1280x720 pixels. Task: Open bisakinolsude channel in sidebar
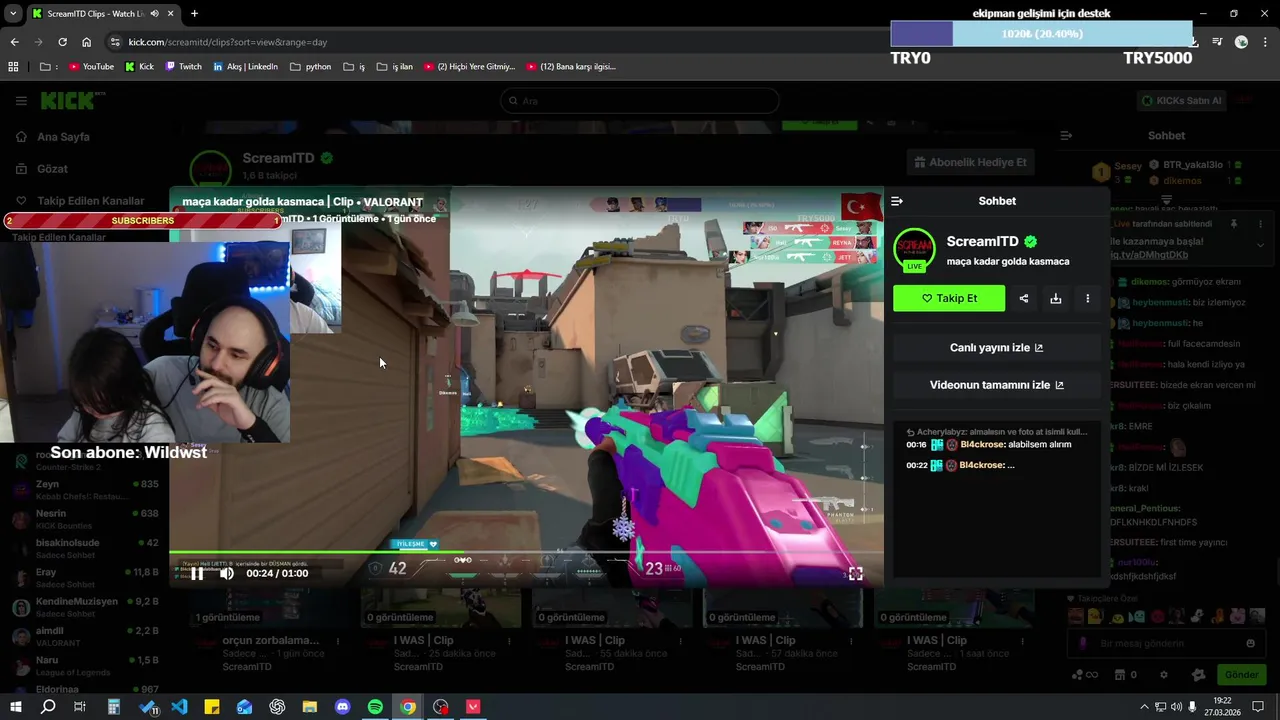click(85, 548)
